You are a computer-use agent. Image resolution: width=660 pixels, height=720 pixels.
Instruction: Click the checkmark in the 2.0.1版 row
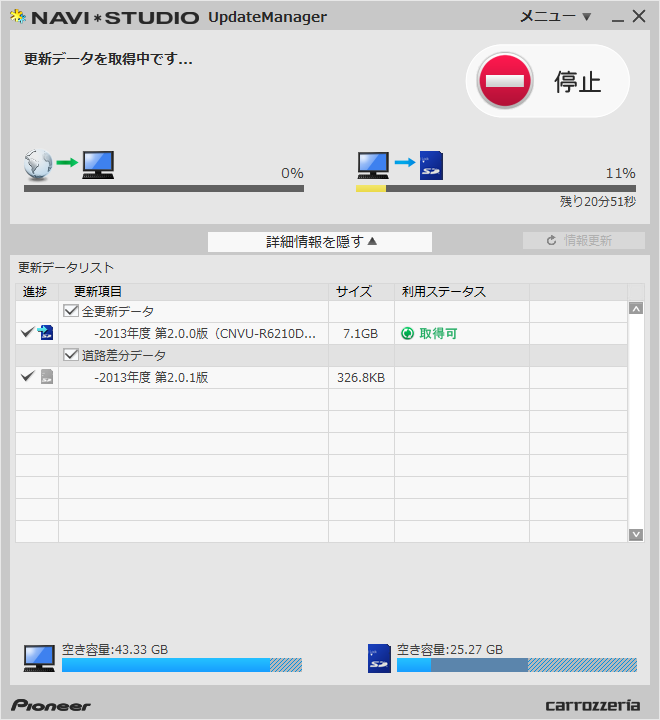pos(28,376)
